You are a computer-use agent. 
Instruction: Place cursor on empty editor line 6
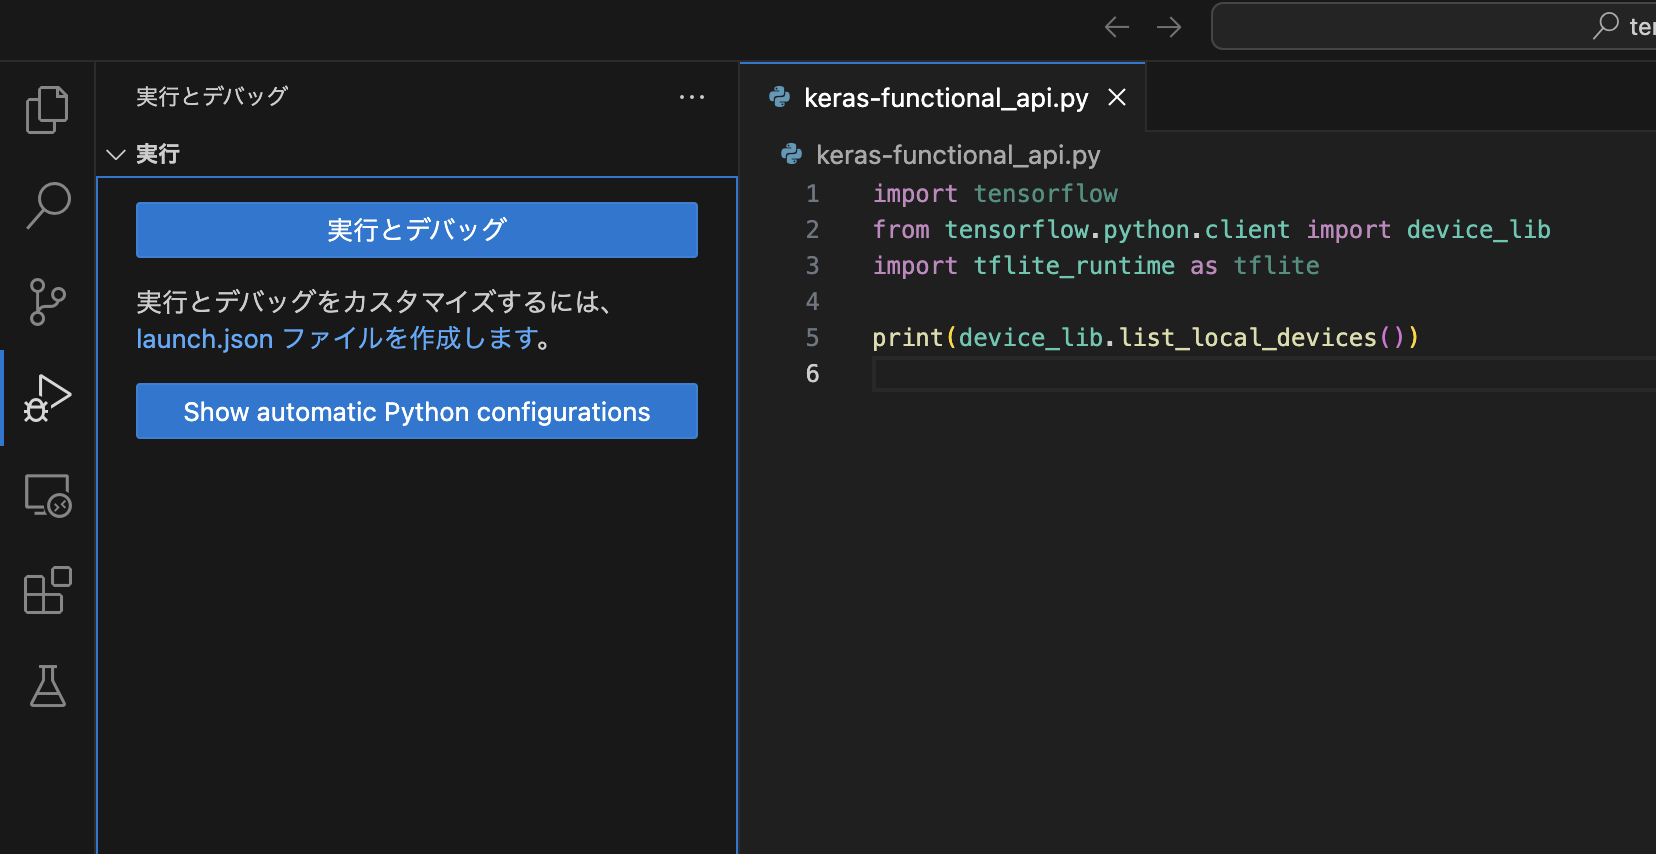click(x=1264, y=374)
